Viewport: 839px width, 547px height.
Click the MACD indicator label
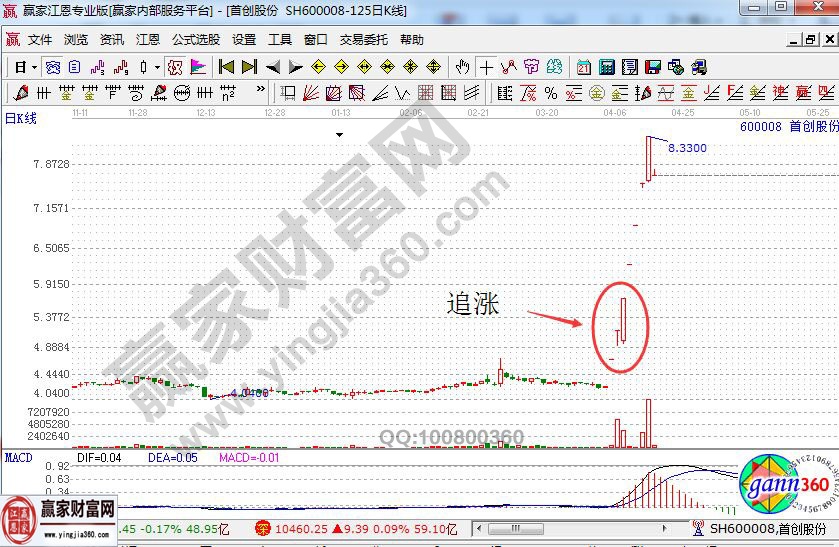click(x=18, y=457)
